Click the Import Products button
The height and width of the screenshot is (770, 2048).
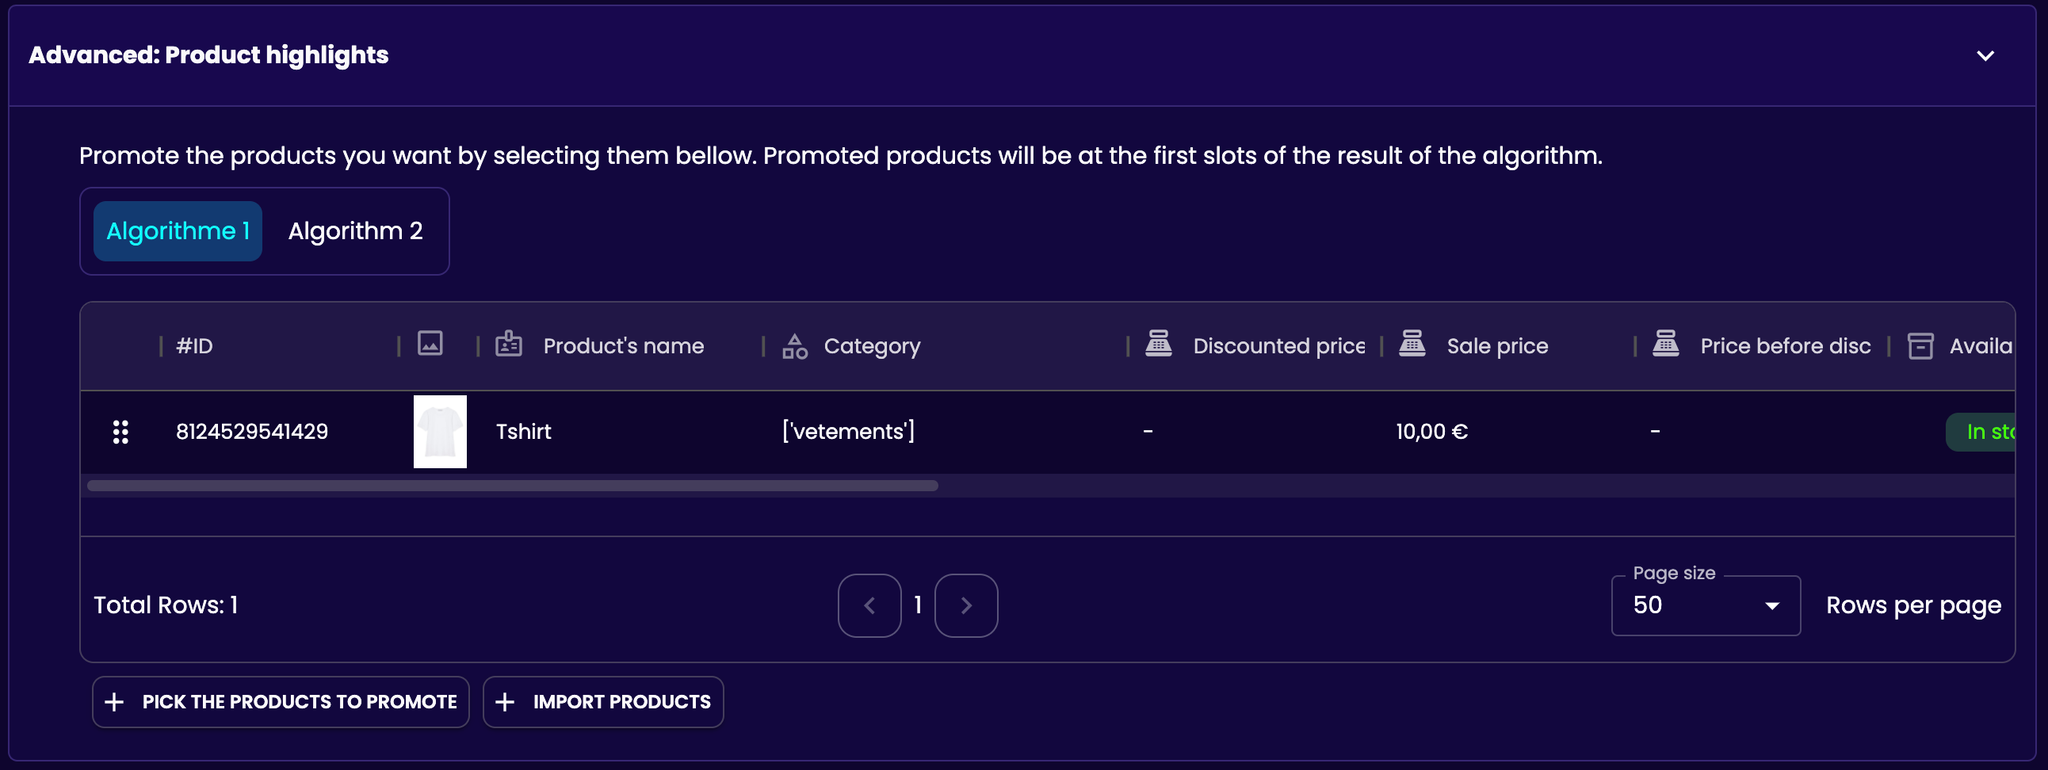pyautogui.click(x=603, y=702)
